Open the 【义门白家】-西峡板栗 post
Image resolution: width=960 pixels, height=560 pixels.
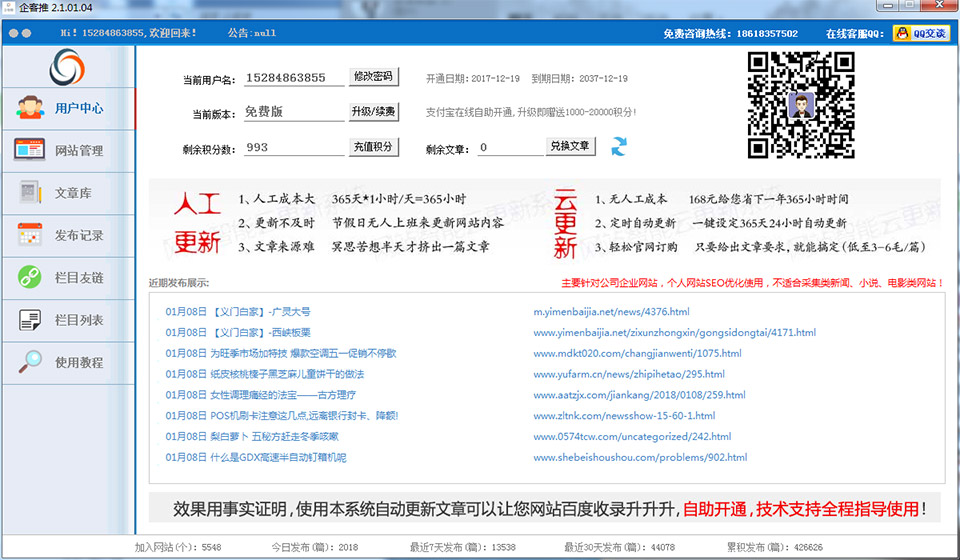click(x=238, y=332)
